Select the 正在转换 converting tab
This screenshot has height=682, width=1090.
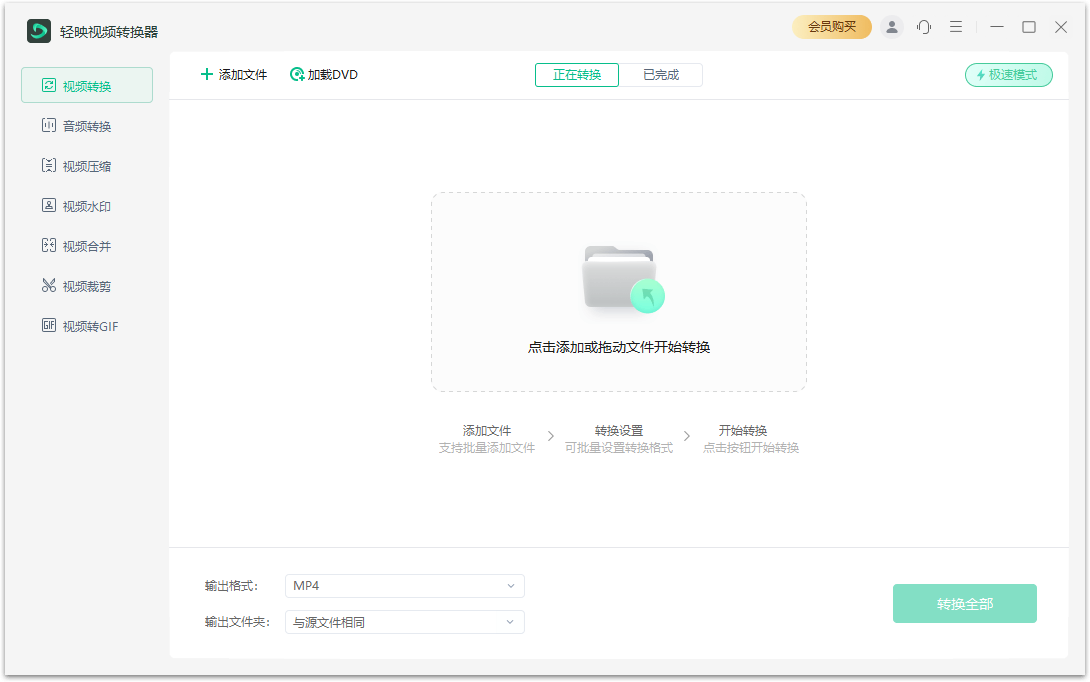pos(576,74)
